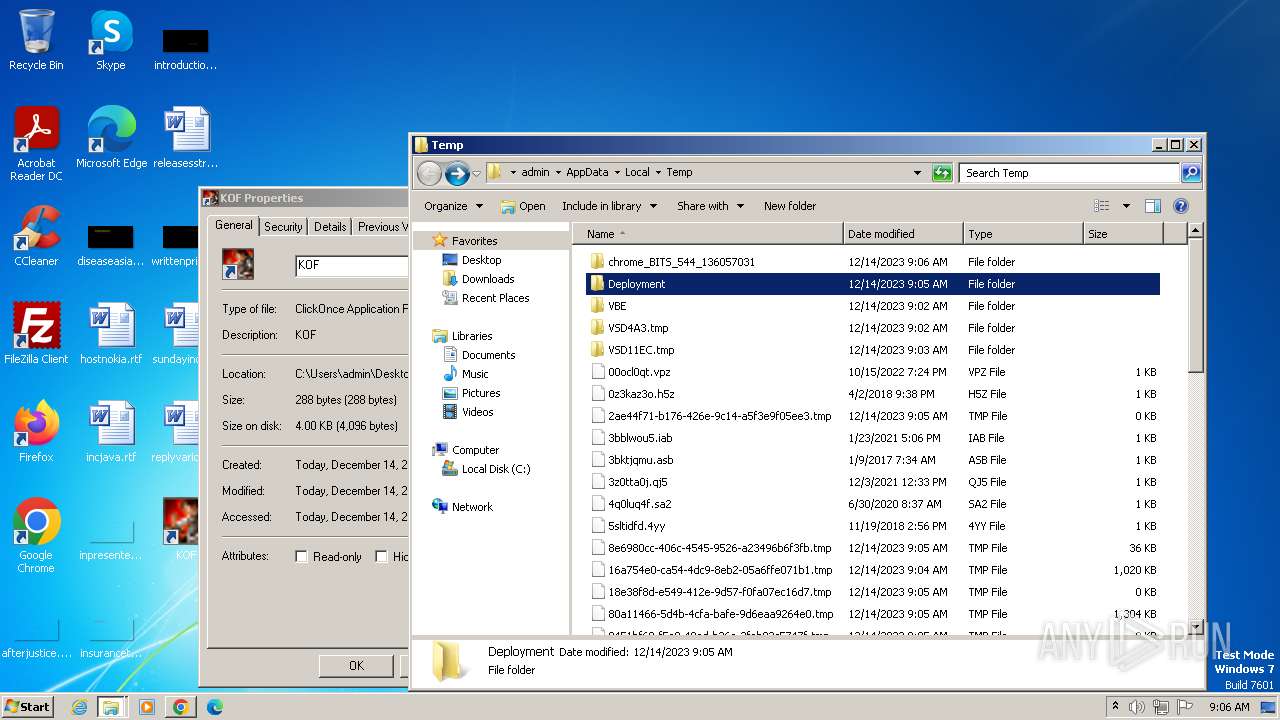Refresh the Temp folder view

941,173
